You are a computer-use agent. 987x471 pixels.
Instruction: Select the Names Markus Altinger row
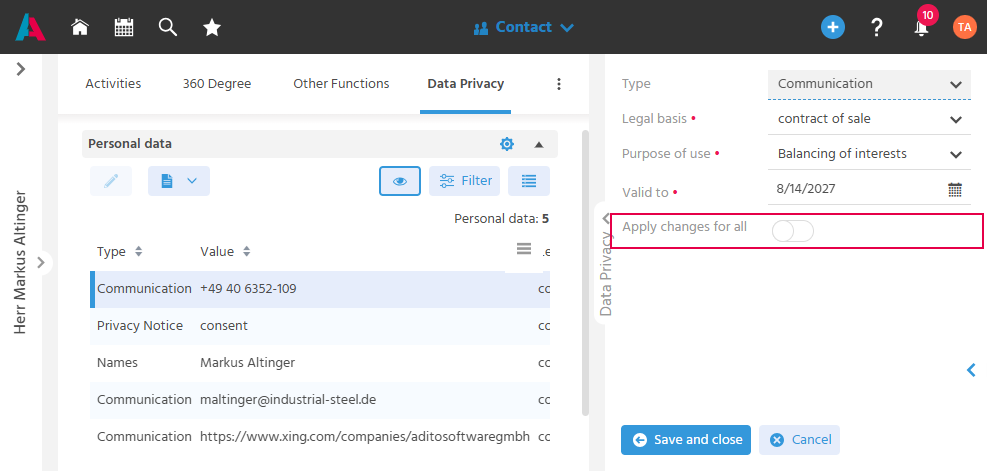[320, 363]
